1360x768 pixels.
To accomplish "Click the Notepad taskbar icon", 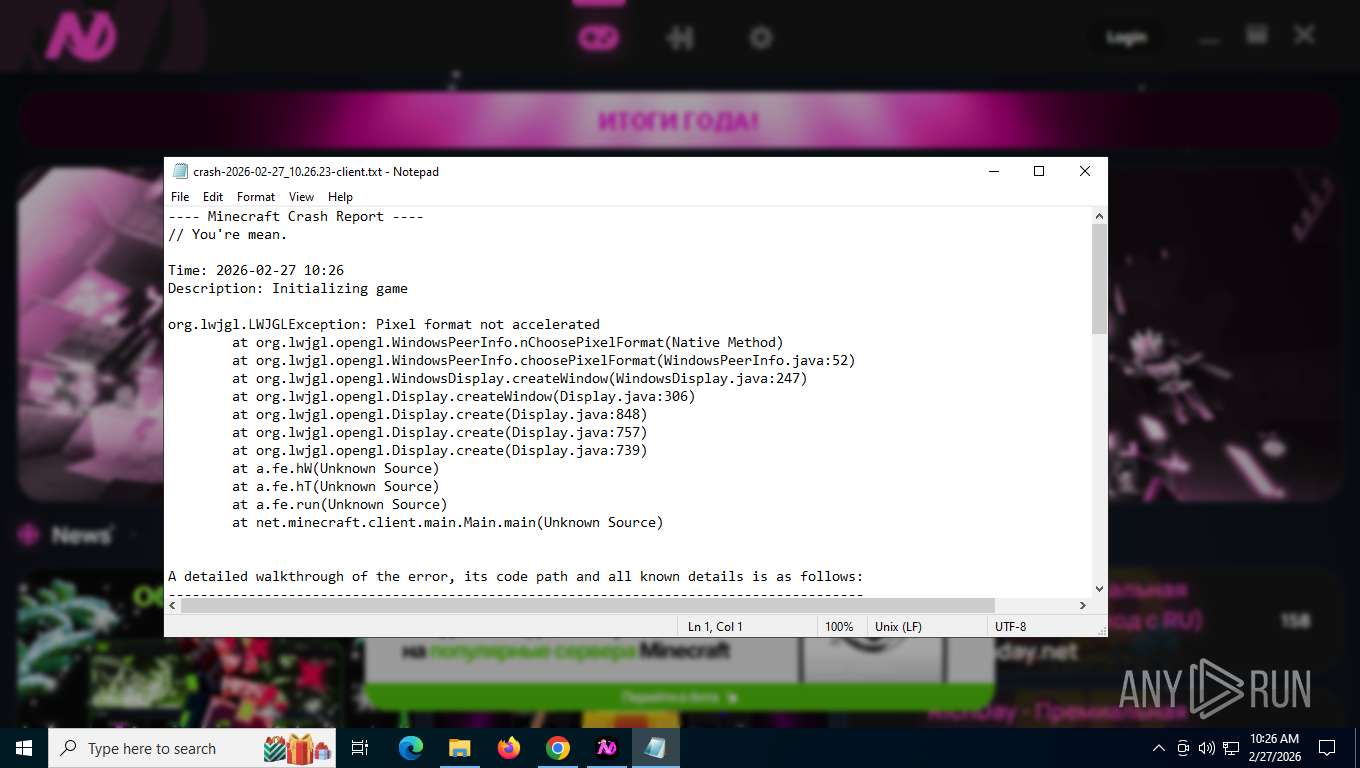I will pyautogui.click(x=656, y=748).
